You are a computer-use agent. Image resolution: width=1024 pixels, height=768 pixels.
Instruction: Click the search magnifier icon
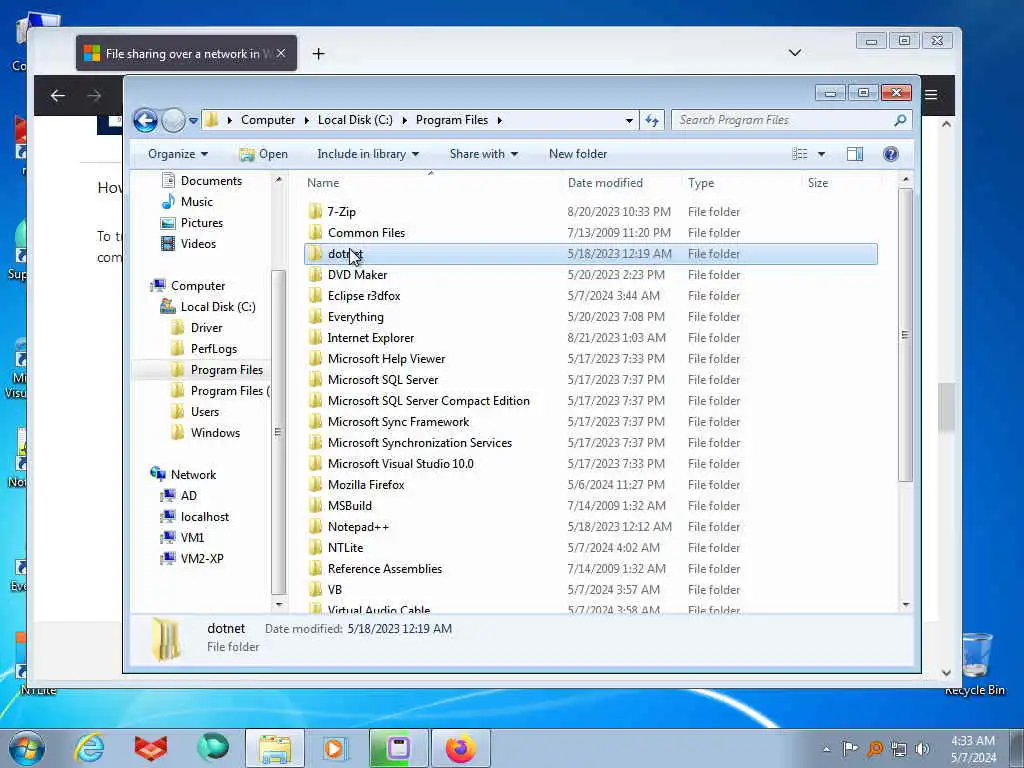[x=900, y=120]
